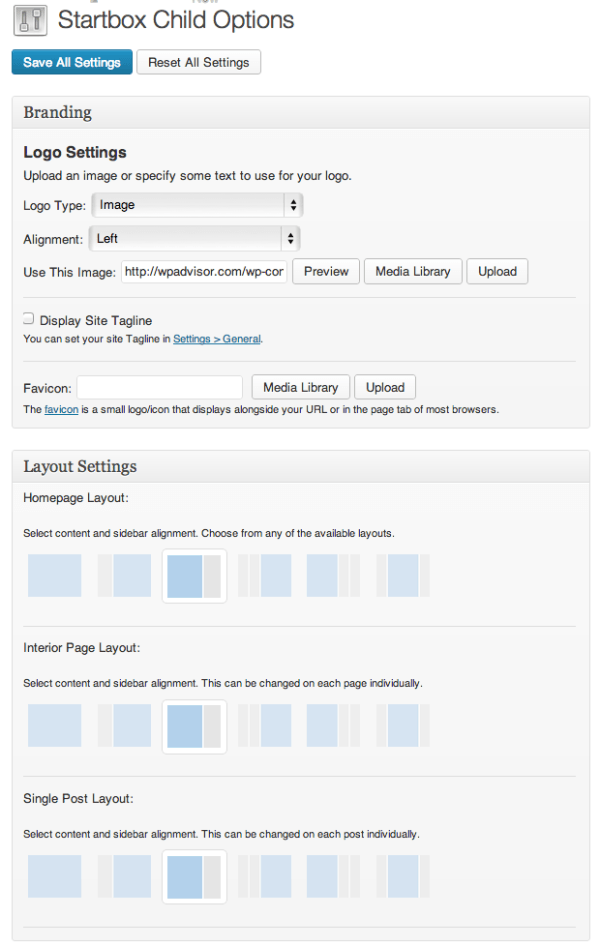Open the Logo Type dropdown
Image resolution: width=600 pixels, height=947 pixels.
[197, 205]
